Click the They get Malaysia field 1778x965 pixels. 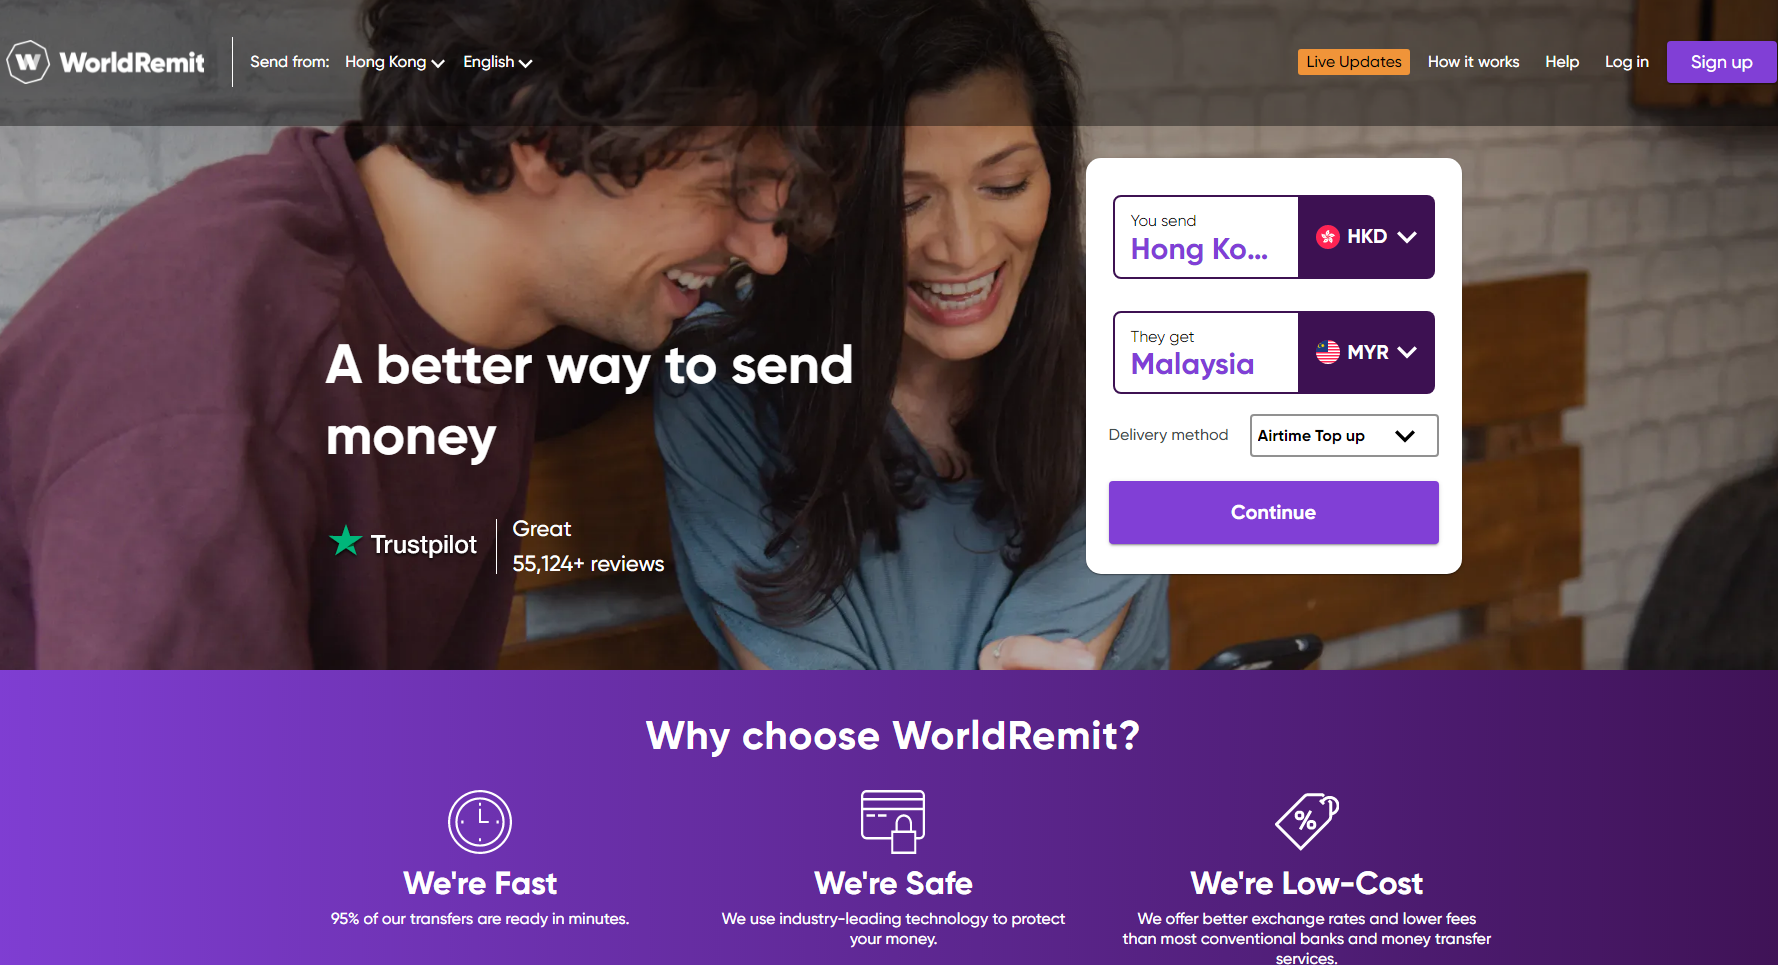(x=1206, y=352)
